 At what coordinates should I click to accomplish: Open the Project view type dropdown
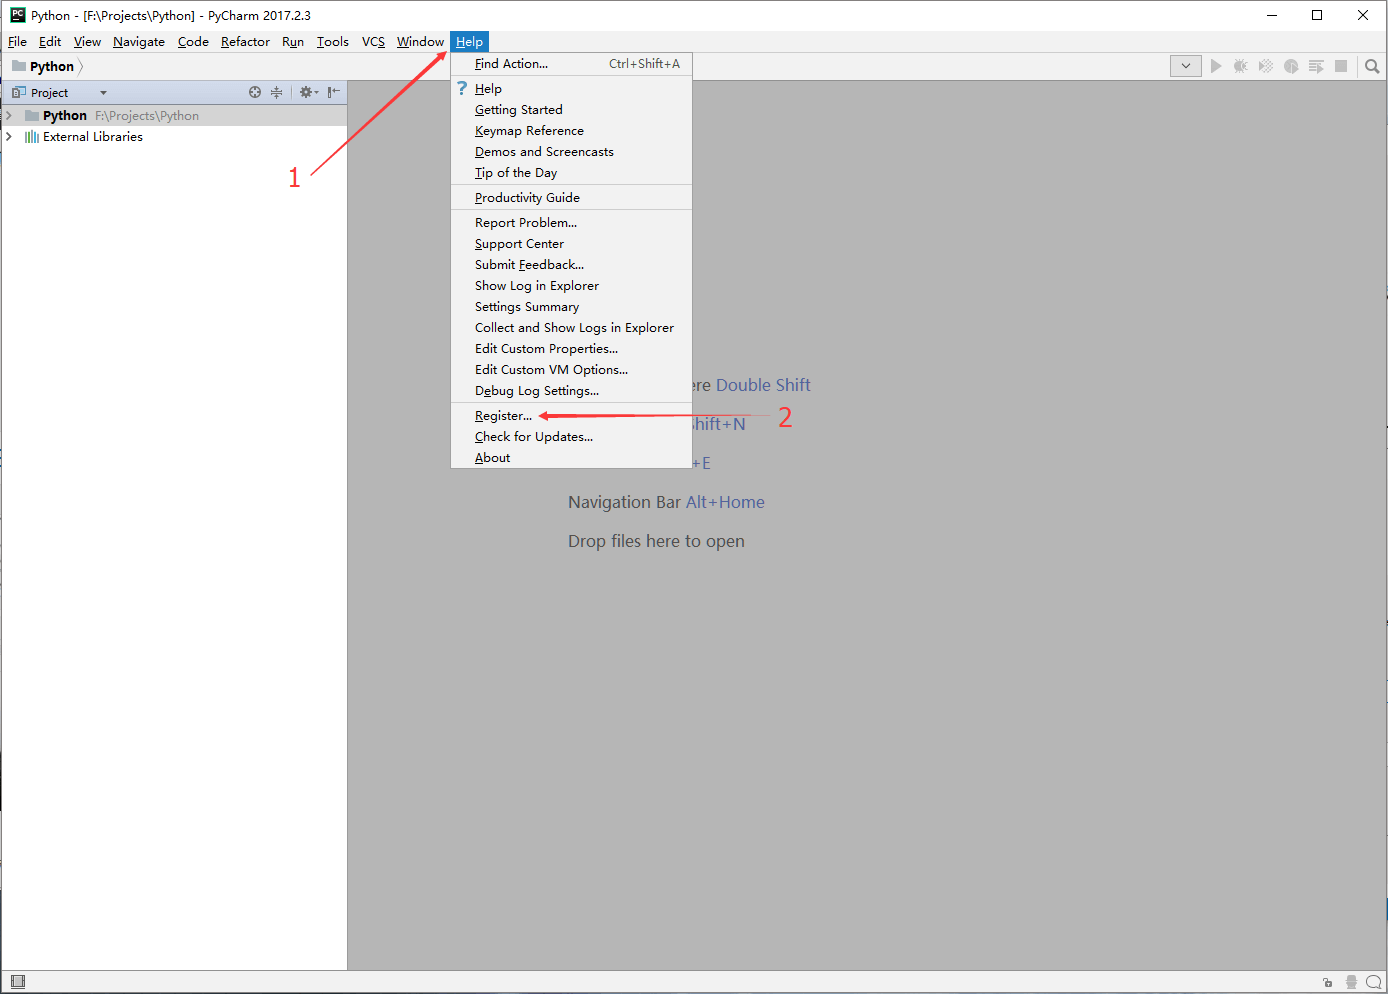coord(103,93)
